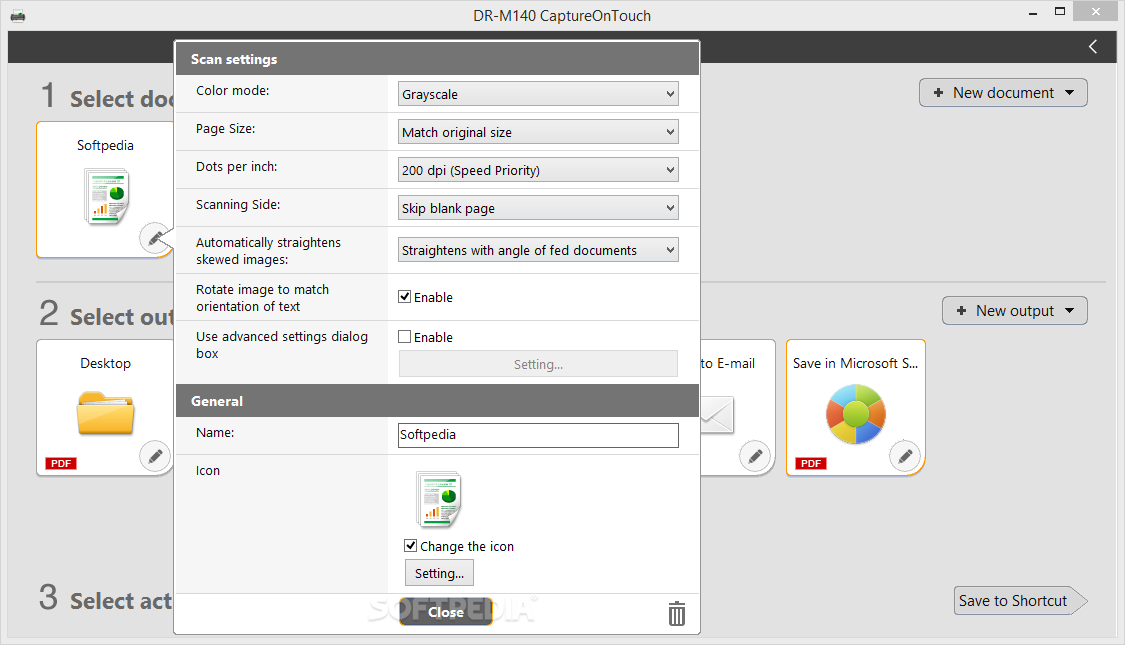
Task: Click the Close button in dialog
Action: point(446,612)
